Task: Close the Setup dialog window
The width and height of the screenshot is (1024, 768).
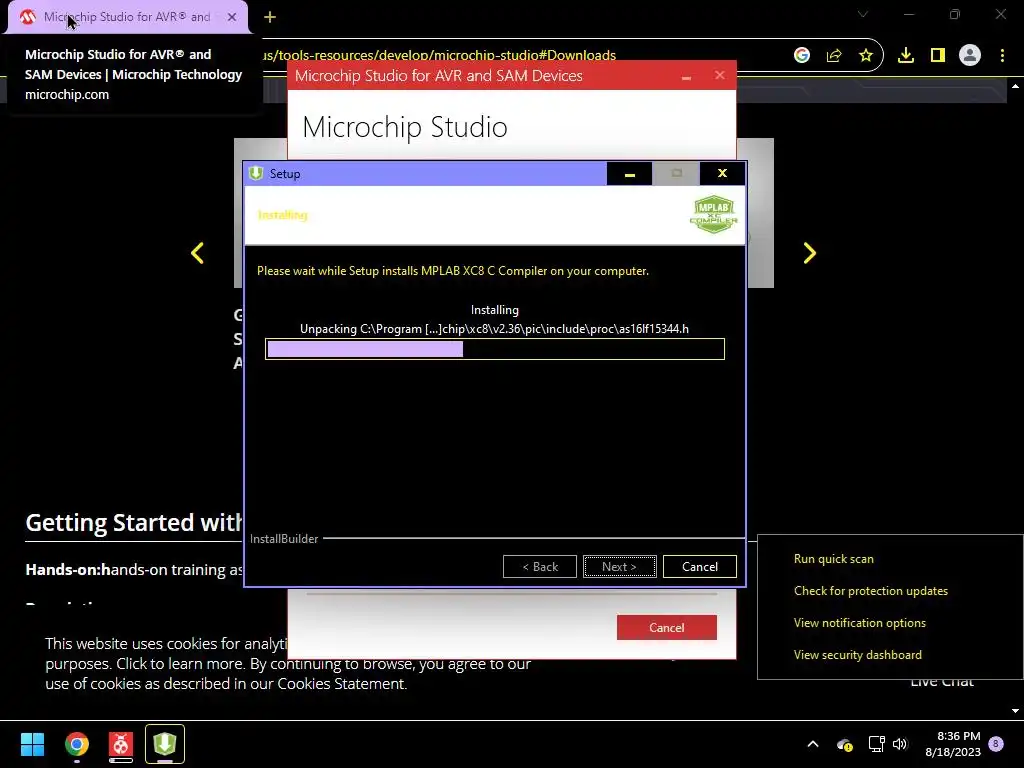Action: click(722, 173)
